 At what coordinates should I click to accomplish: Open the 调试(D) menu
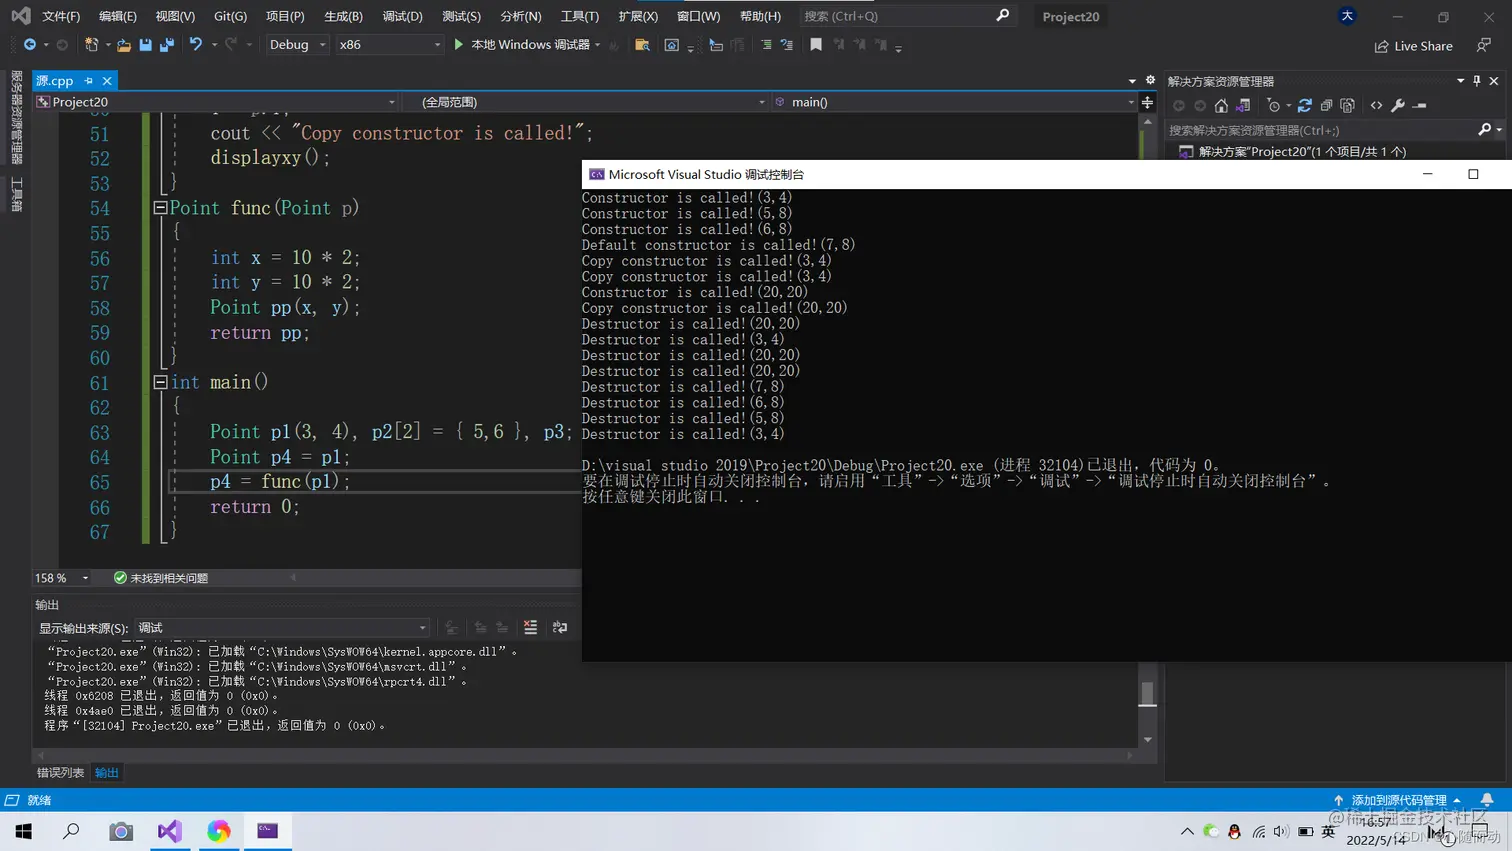[x=402, y=16]
